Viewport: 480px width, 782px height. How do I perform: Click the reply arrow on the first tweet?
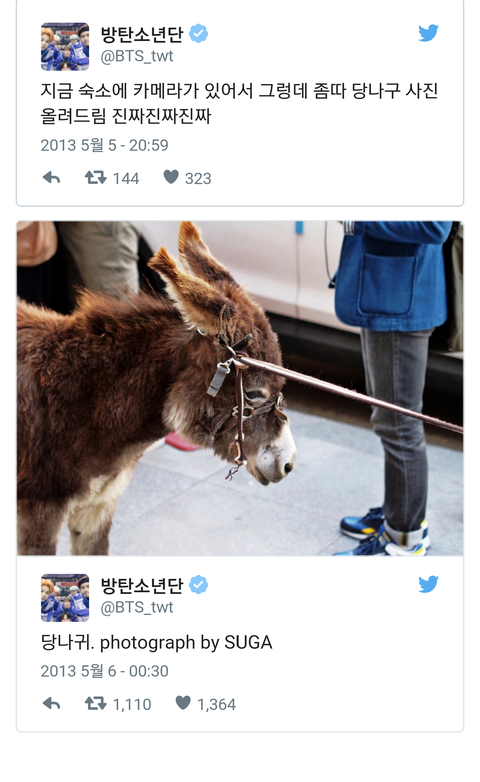[51, 178]
